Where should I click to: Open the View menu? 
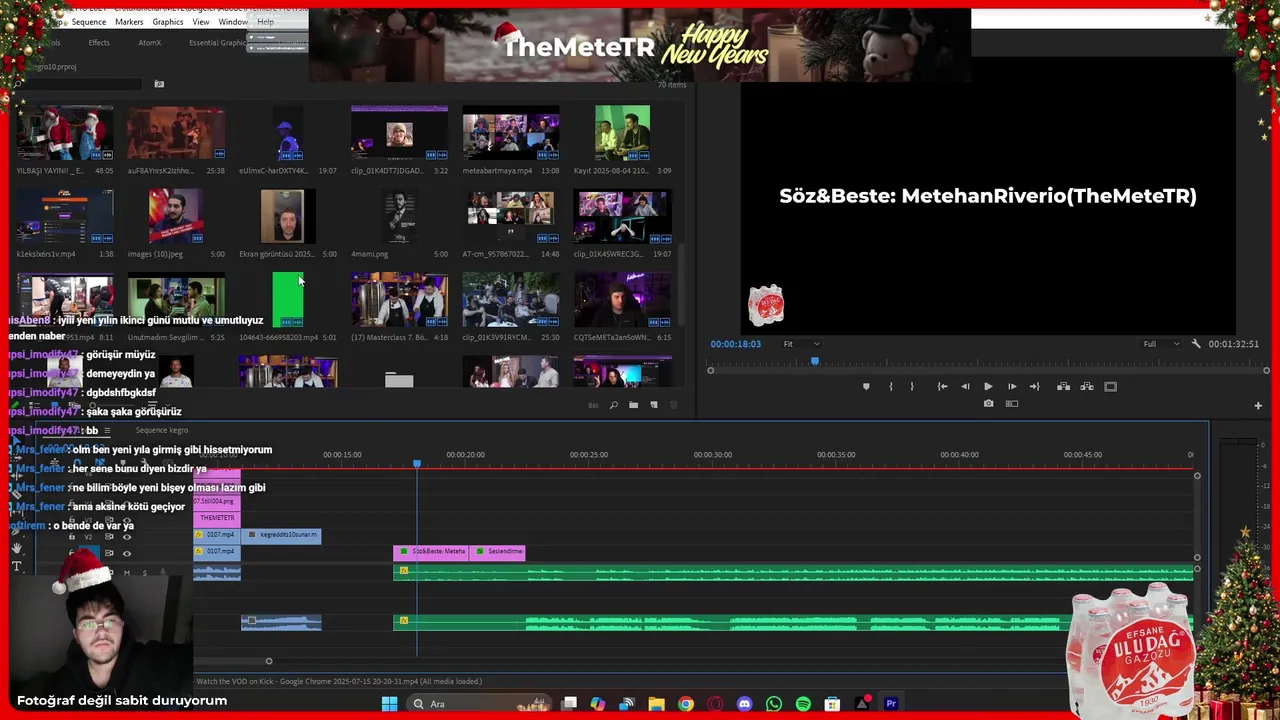(201, 22)
